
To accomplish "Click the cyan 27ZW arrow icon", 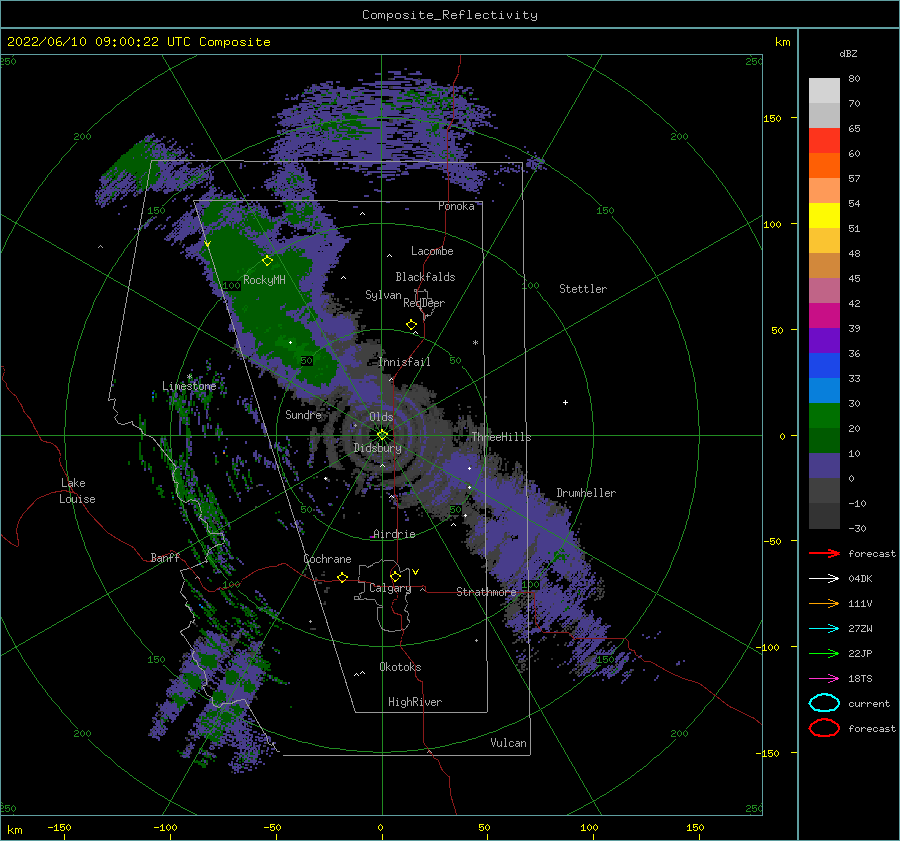I will pyautogui.click(x=824, y=629).
